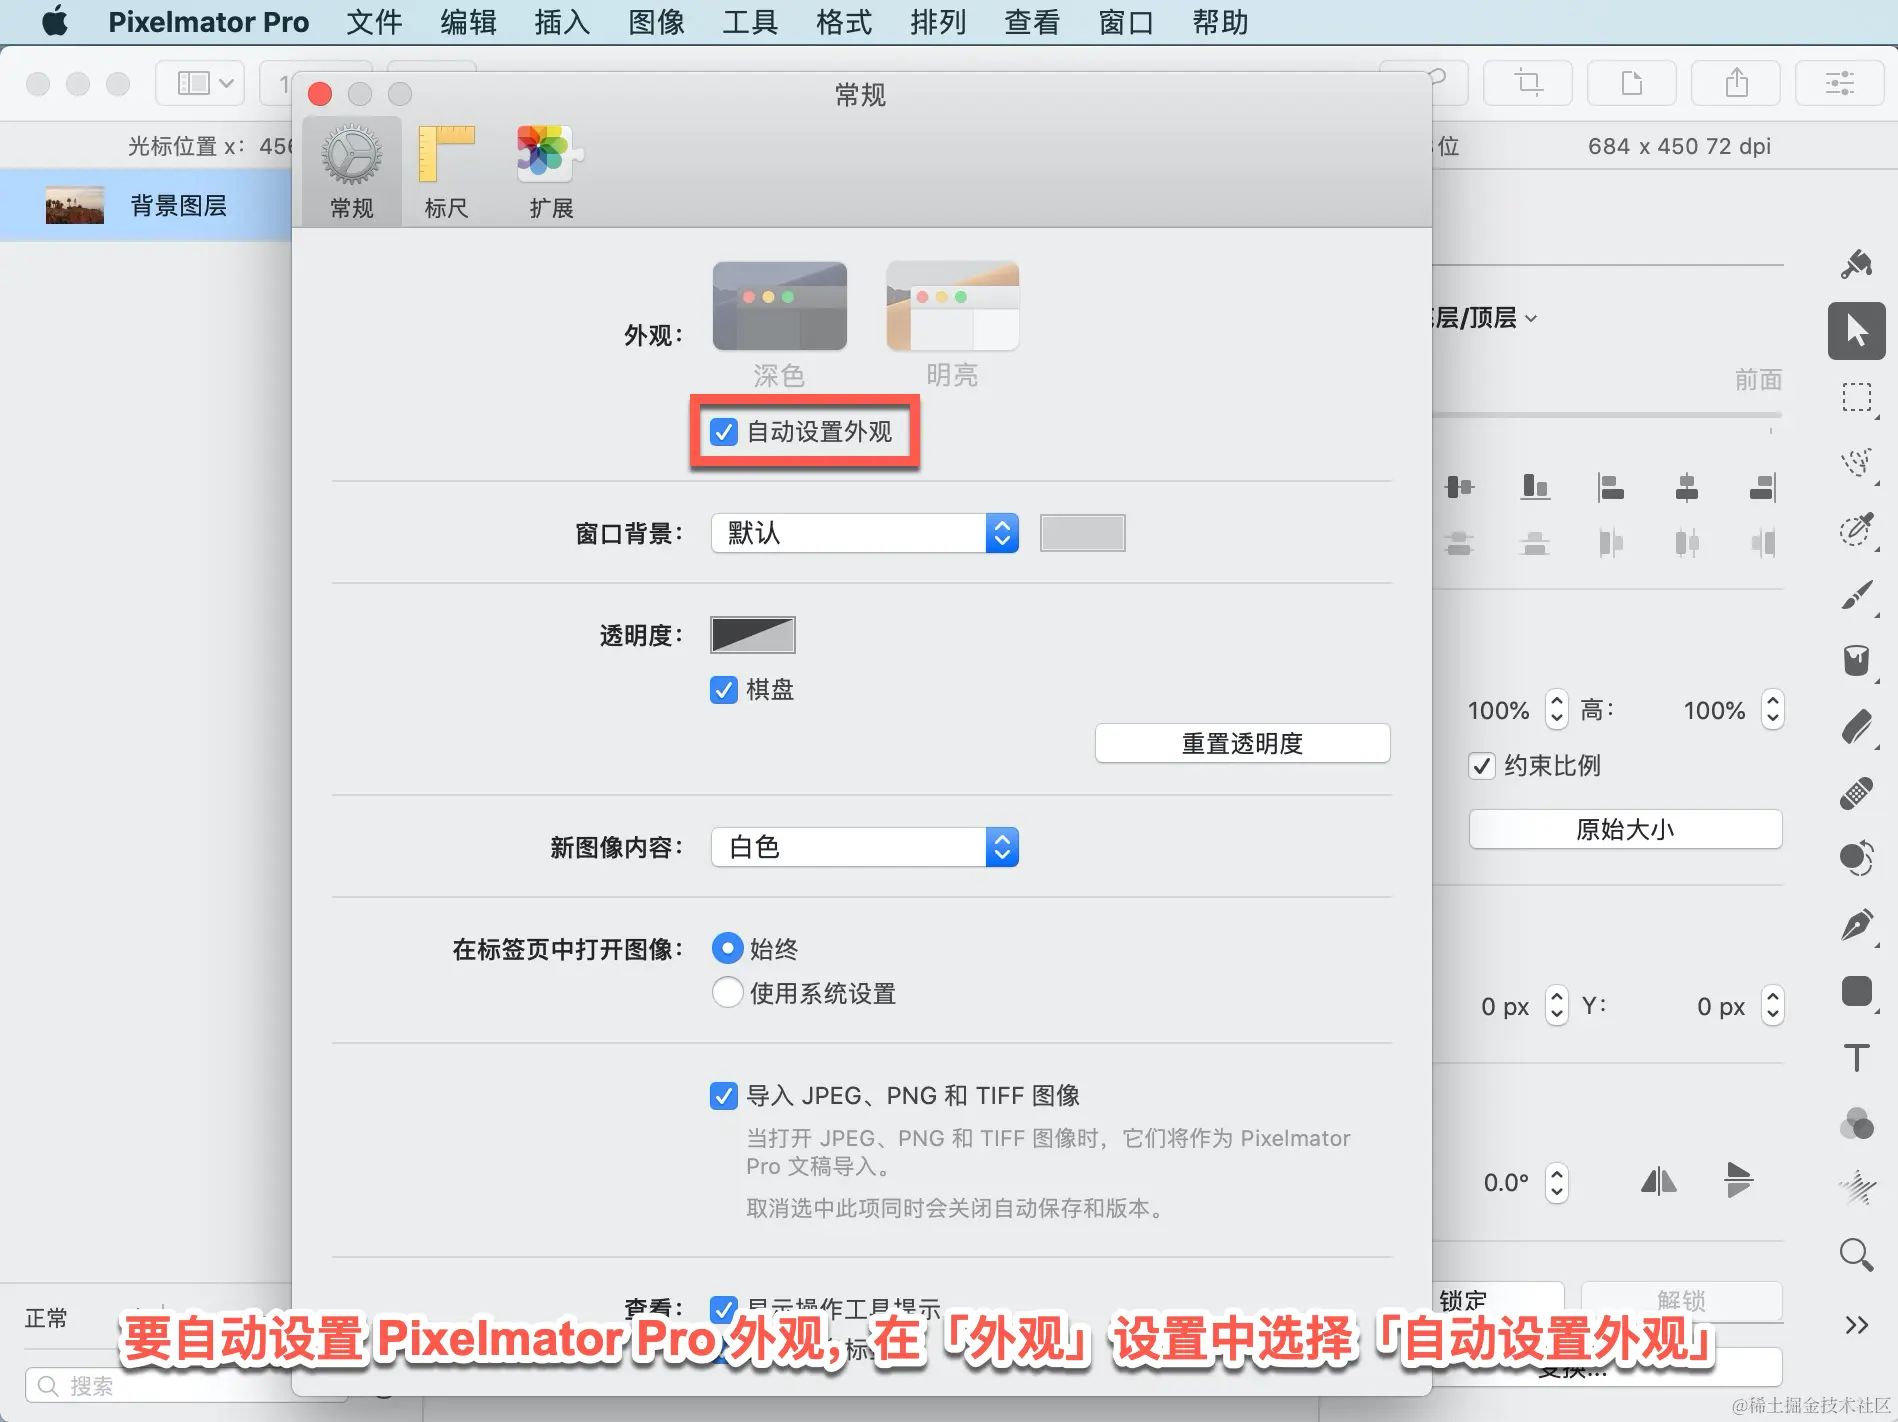Close the 常规 preferences window

coord(320,94)
